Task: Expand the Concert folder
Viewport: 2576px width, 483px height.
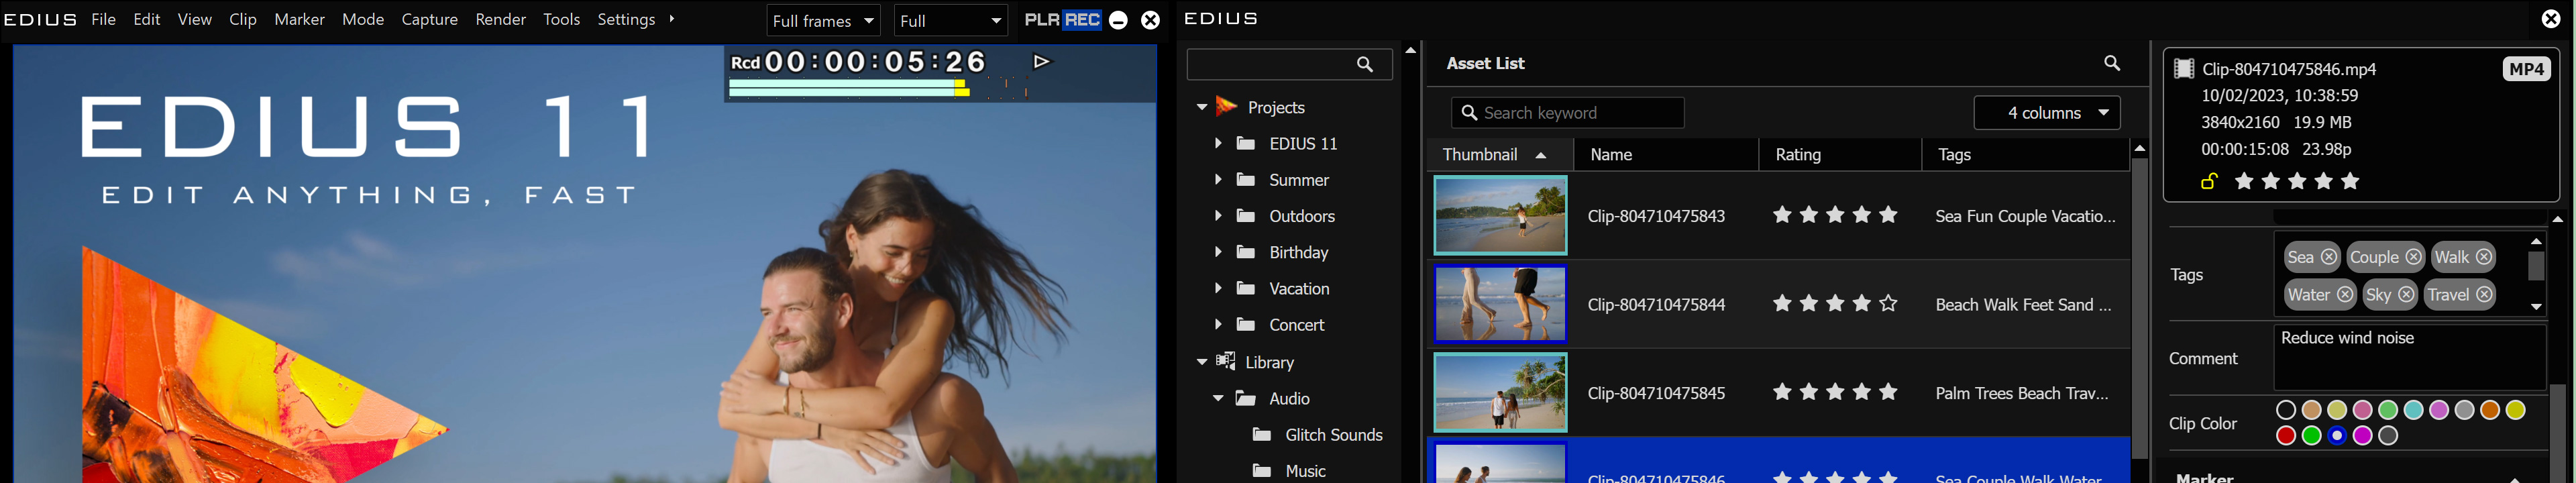Action: (1218, 325)
